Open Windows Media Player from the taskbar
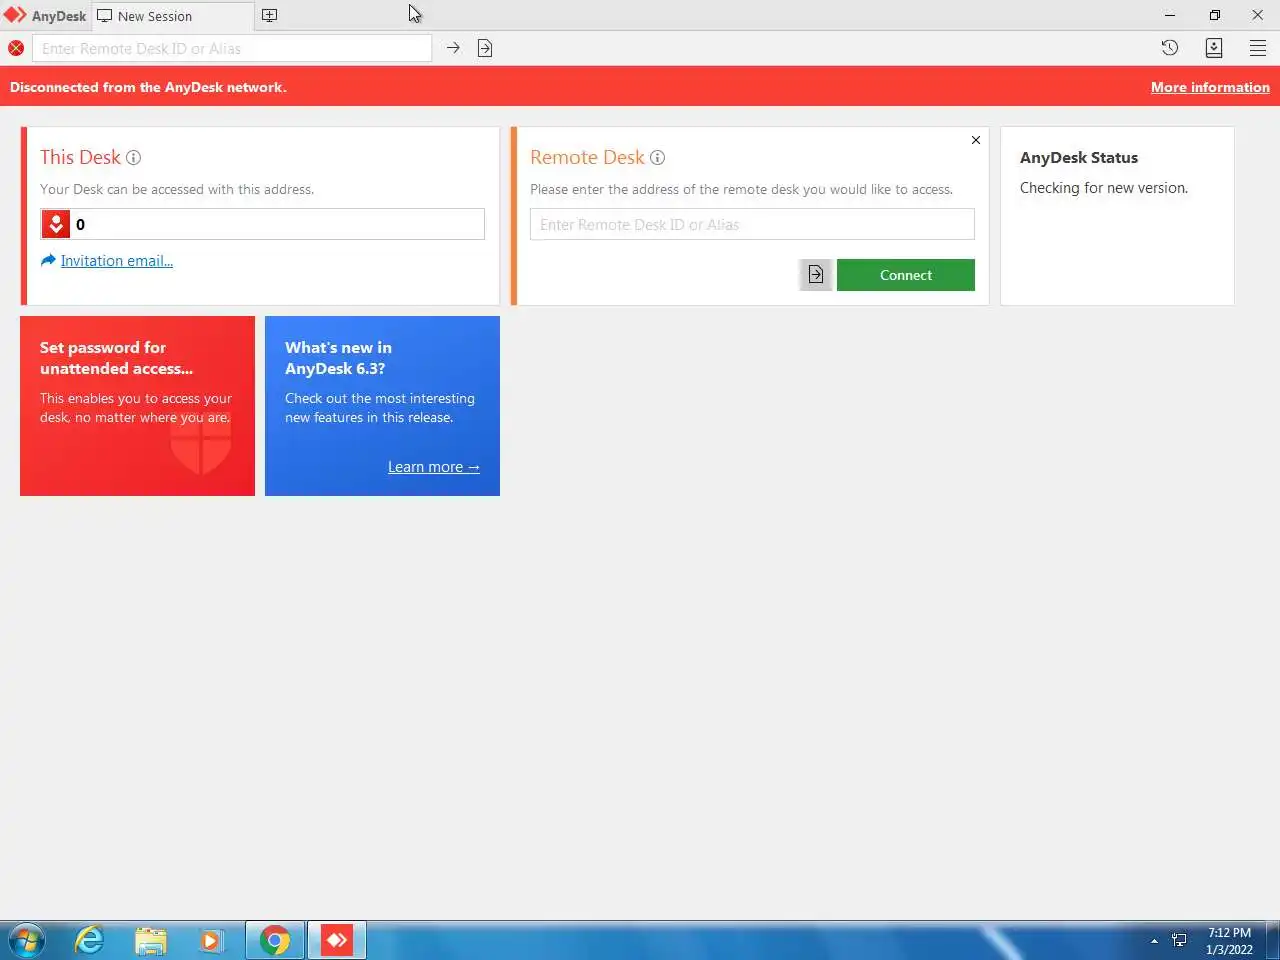This screenshot has height=960, width=1280. click(x=211, y=940)
